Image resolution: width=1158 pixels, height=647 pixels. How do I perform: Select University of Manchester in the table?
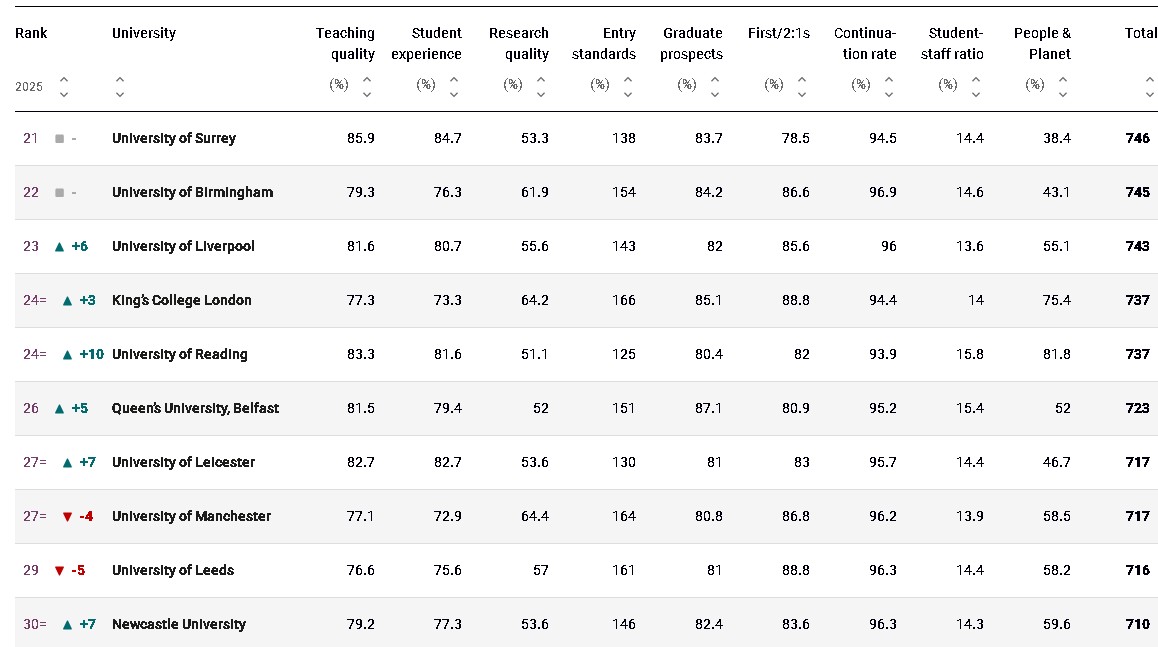coord(191,516)
